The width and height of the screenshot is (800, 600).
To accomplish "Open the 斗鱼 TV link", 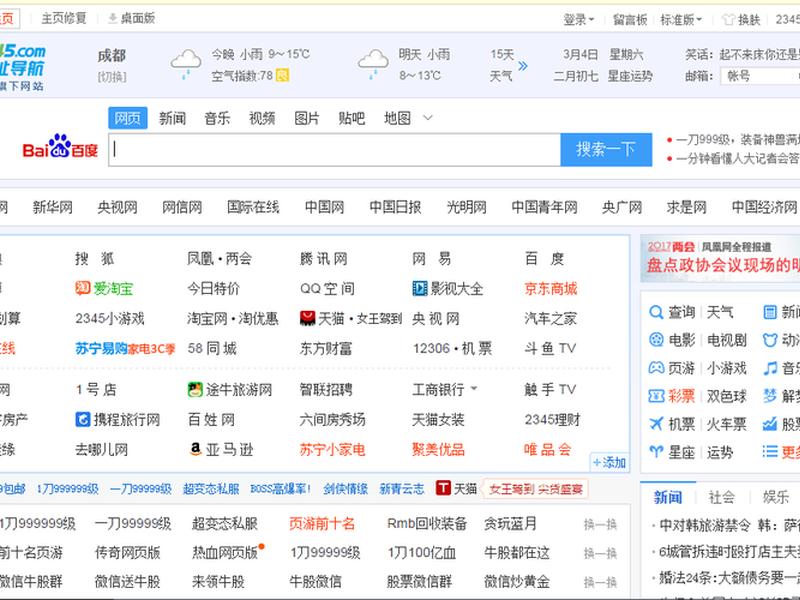I will coord(550,349).
